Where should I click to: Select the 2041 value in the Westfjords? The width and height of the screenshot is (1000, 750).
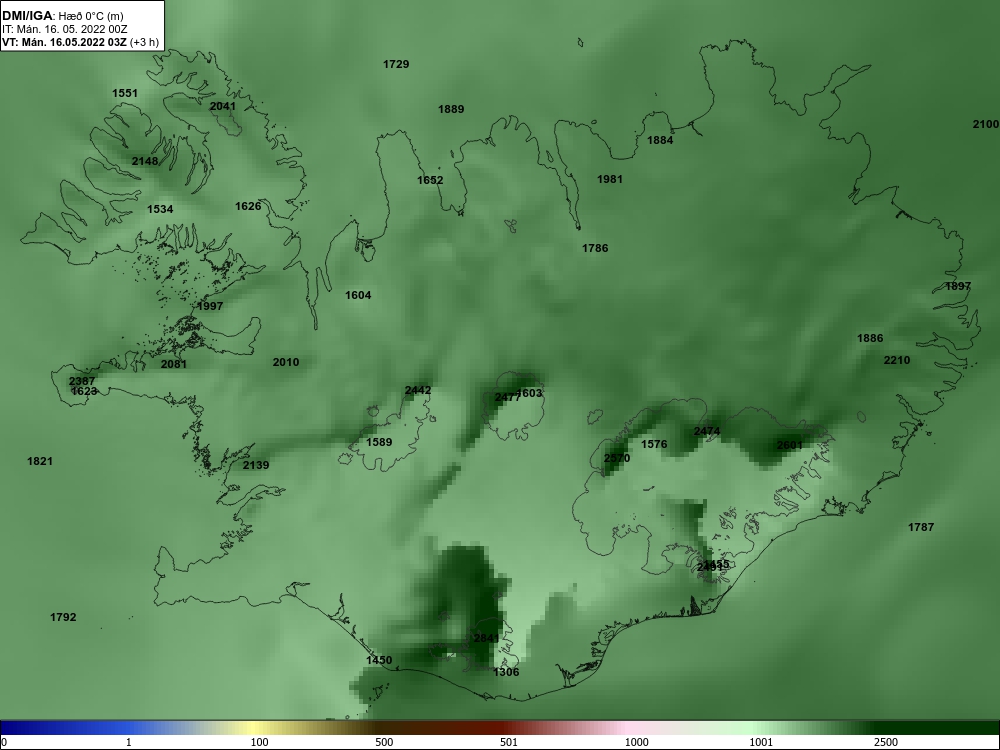223,106
